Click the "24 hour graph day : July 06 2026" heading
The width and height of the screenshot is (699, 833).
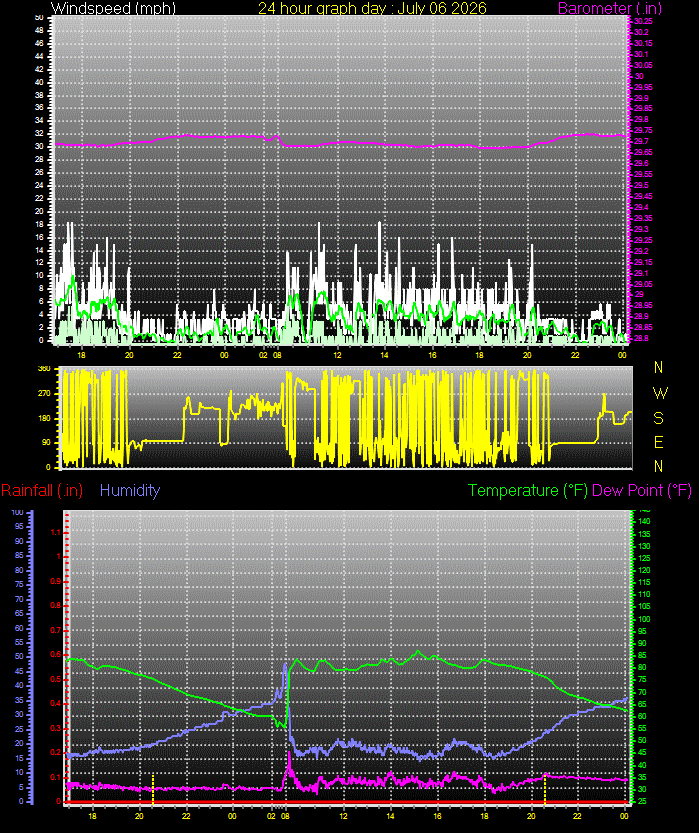coord(372,8)
